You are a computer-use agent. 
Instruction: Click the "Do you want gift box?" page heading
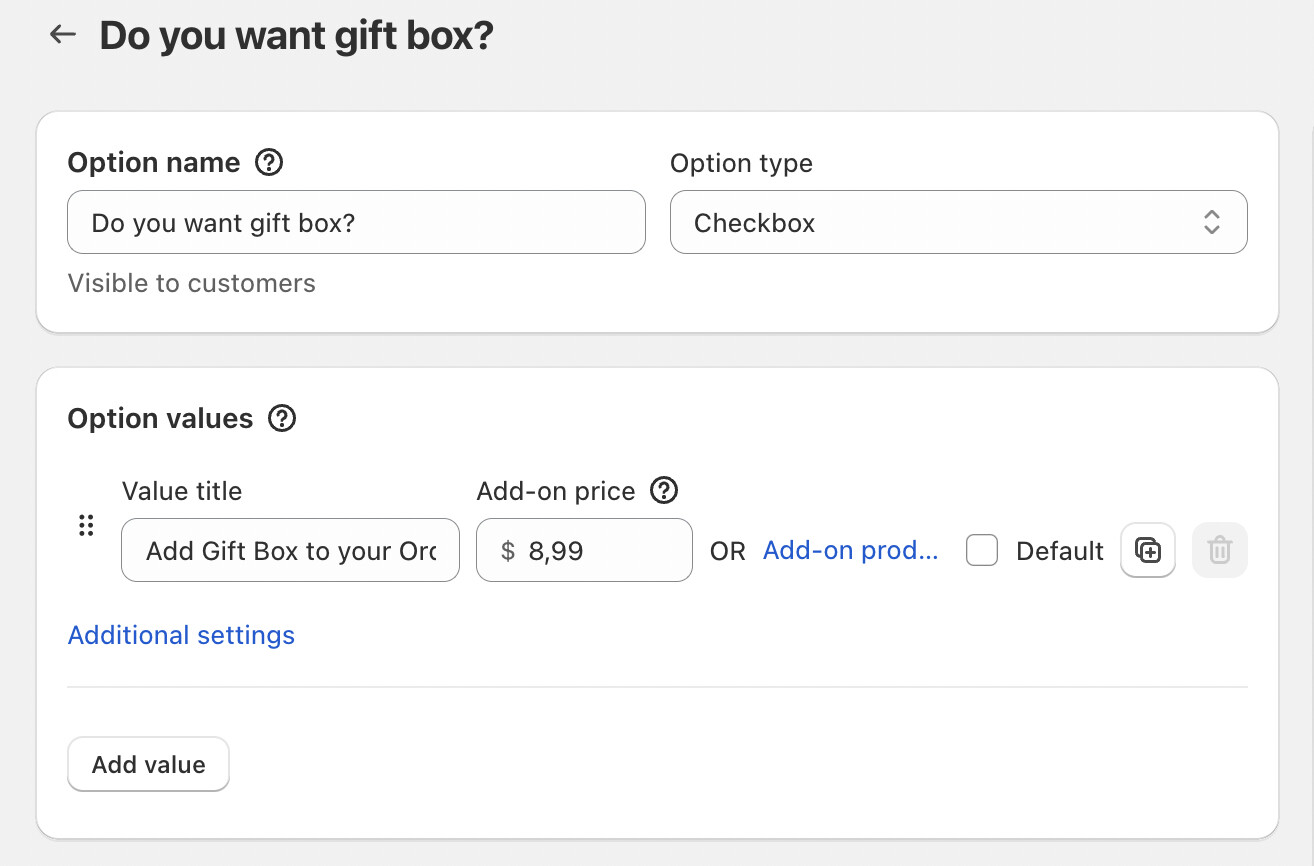[296, 36]
